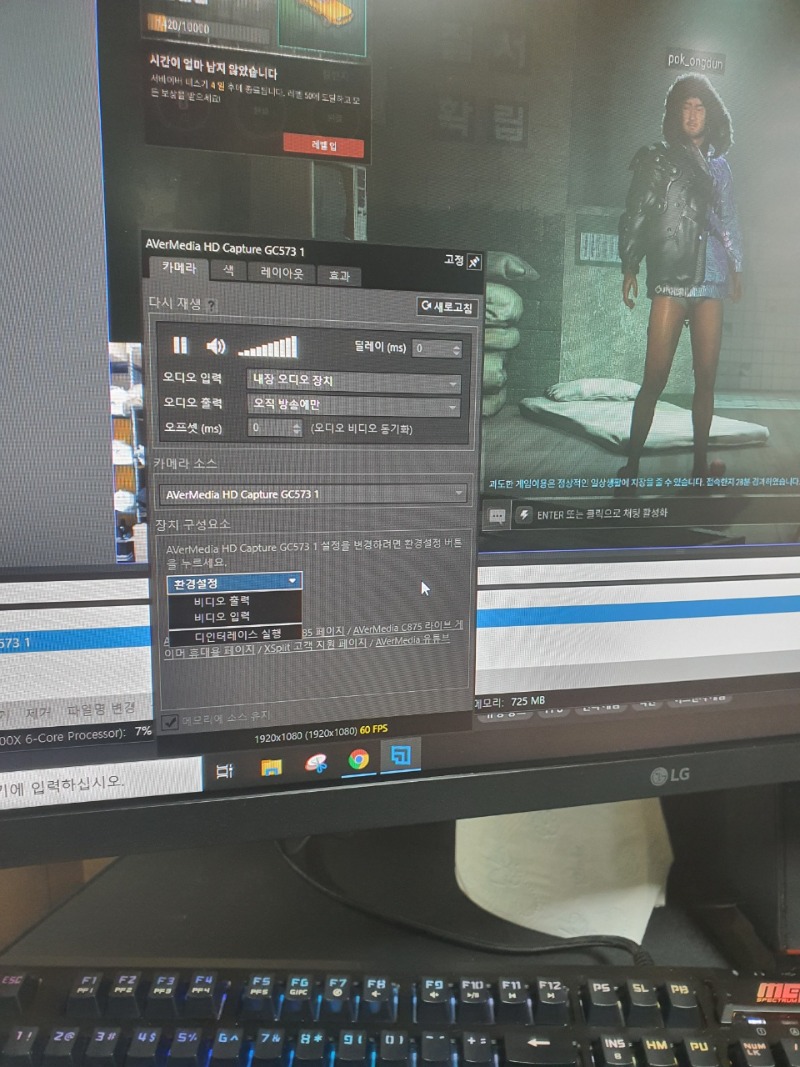The width and height of the screenshot is (800, 1067).
Task: Select the 효과 tab
Action: [x=339, y=276]
